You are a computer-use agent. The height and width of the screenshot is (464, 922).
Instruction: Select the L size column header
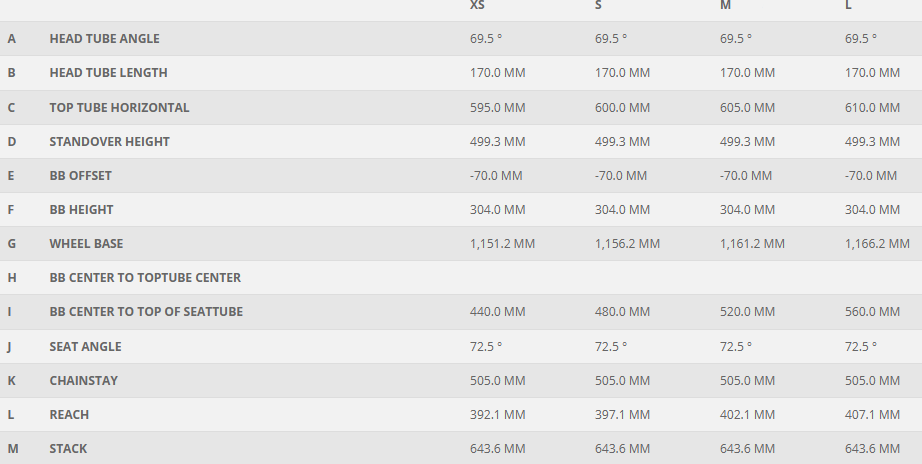849,6
